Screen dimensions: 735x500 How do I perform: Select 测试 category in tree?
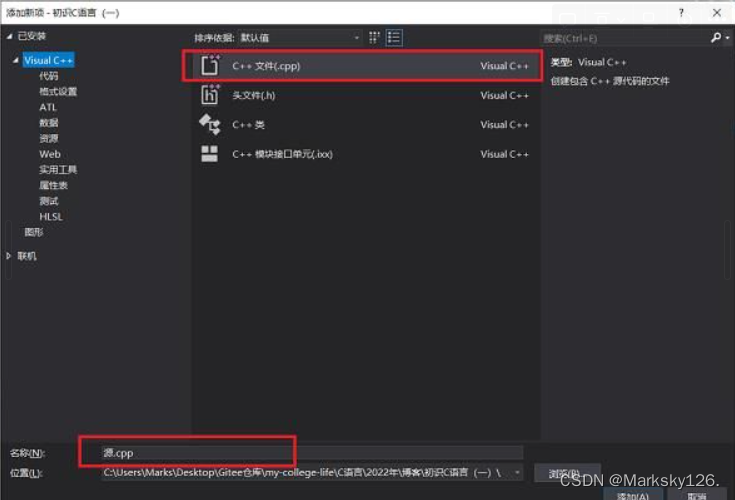49,201
